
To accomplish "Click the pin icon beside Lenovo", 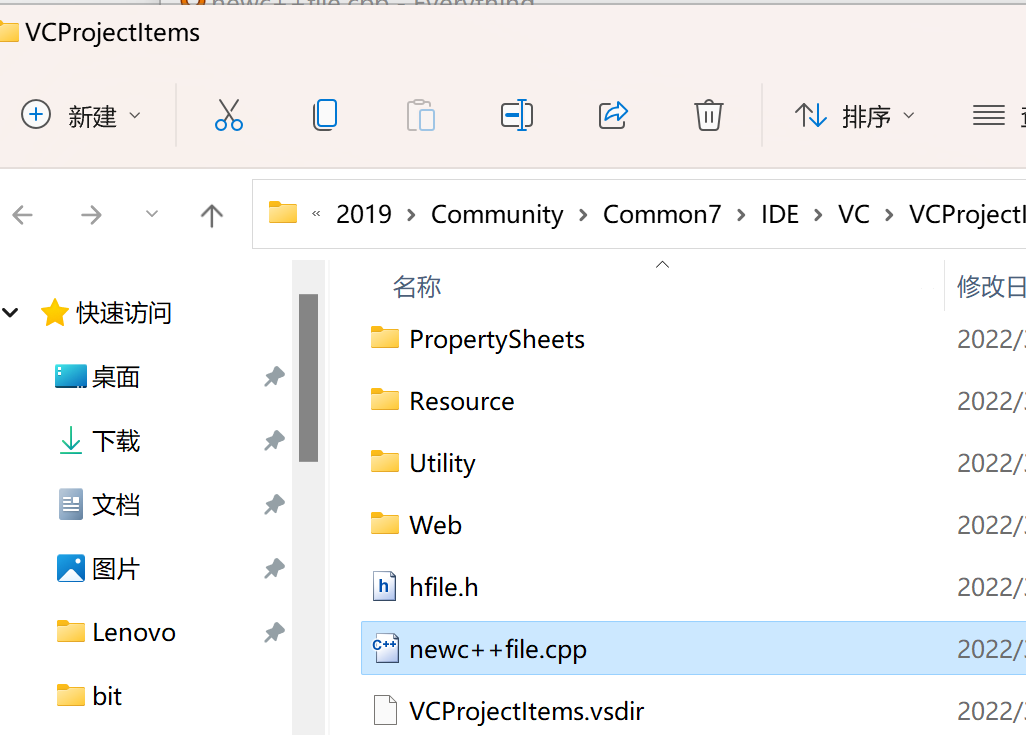I will (274, 633).
